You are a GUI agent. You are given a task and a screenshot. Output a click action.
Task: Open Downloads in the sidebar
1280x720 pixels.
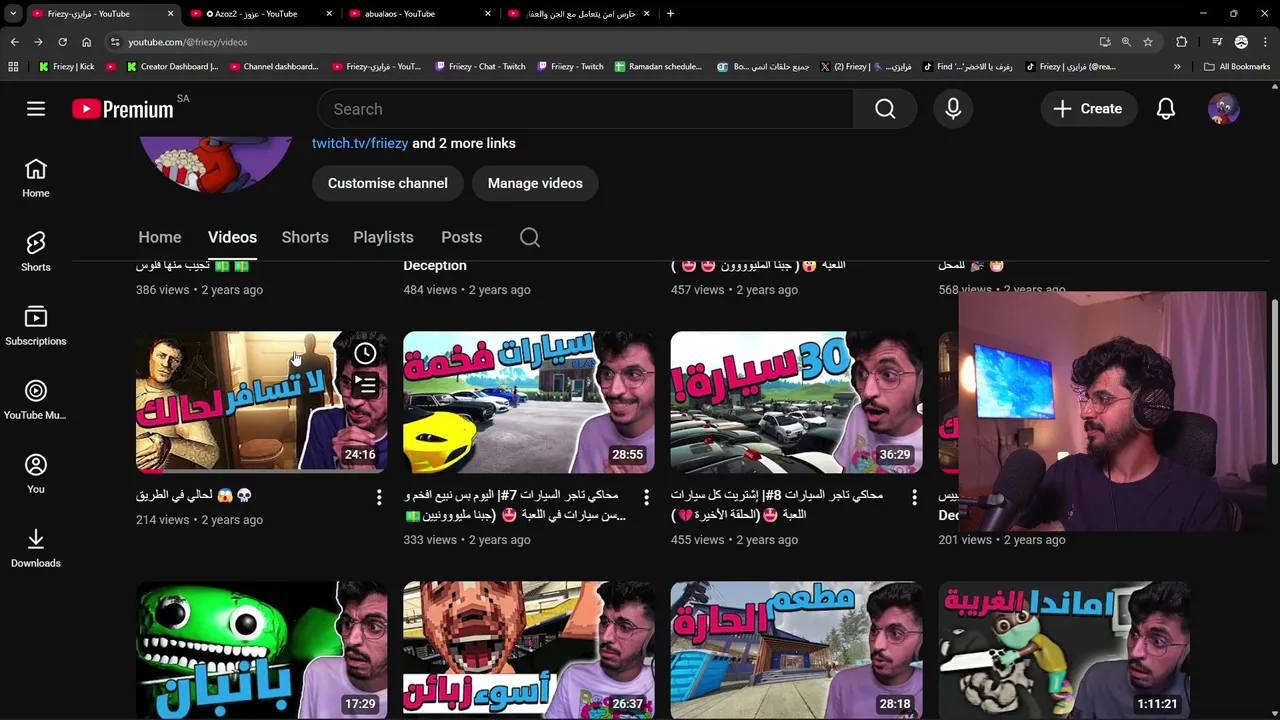(36, 548)
